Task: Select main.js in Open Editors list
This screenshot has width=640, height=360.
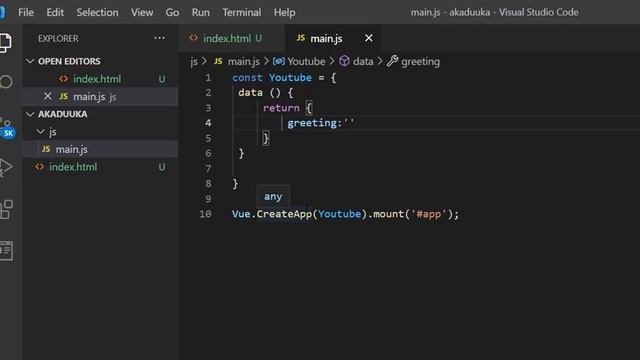Action: pos(100,96)
